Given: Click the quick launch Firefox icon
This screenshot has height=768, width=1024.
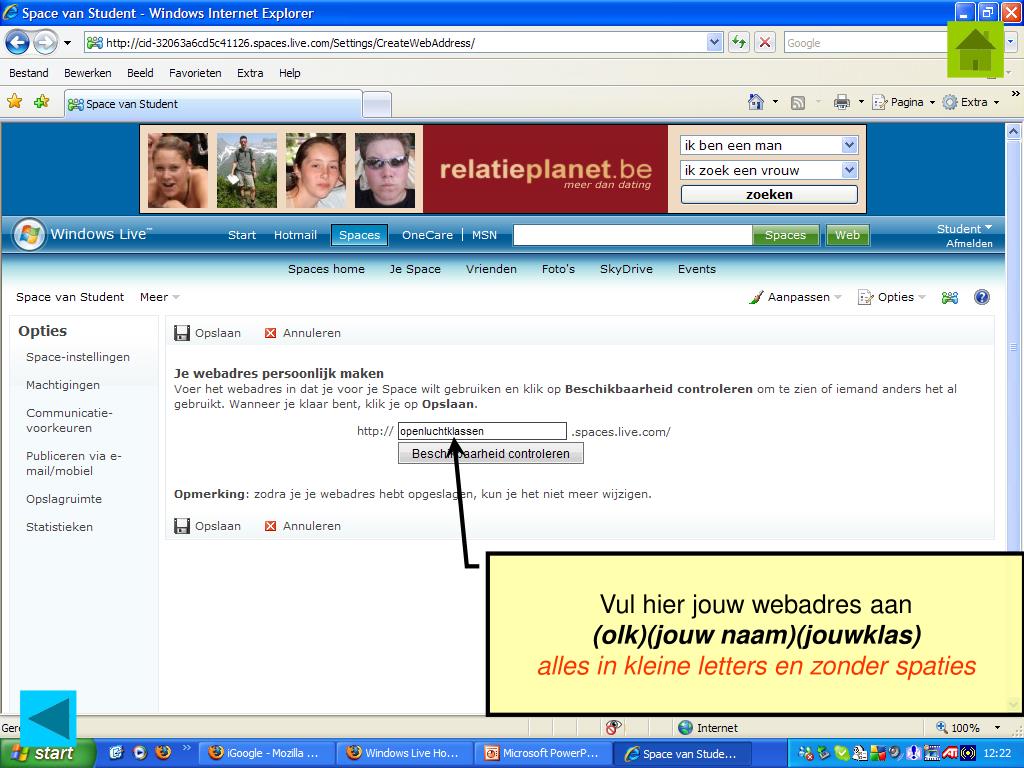Looking at the screenshot, I should pyautogui.click(x=163, y=752).
